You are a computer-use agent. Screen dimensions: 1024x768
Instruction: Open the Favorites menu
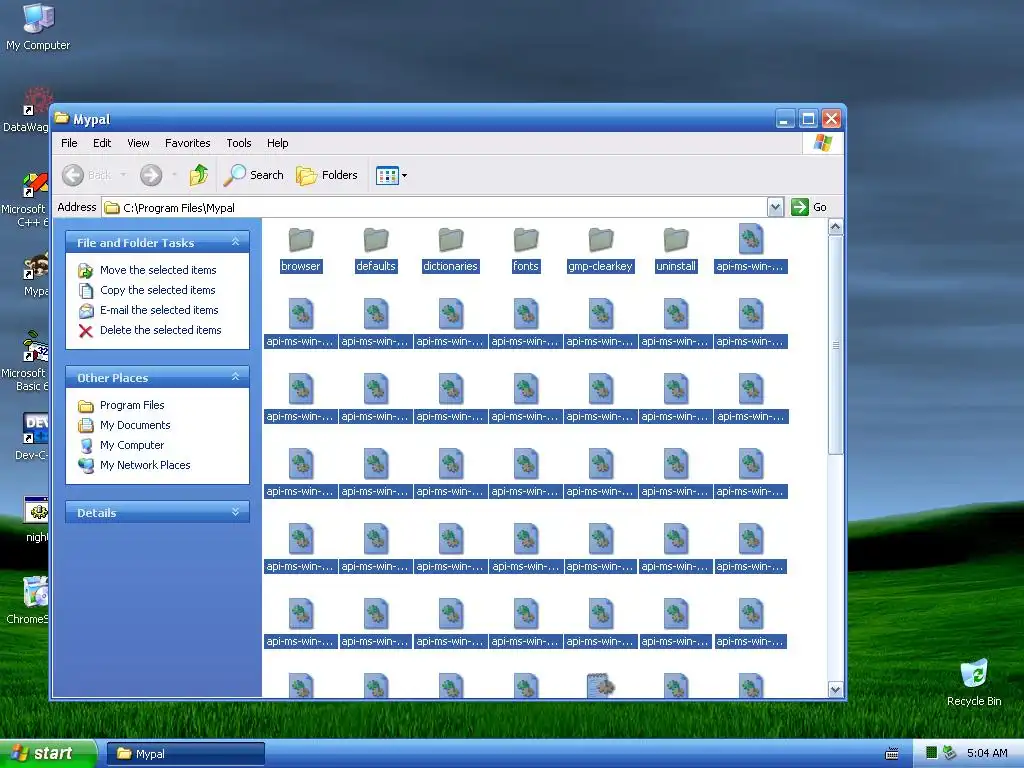click(187, 143)
